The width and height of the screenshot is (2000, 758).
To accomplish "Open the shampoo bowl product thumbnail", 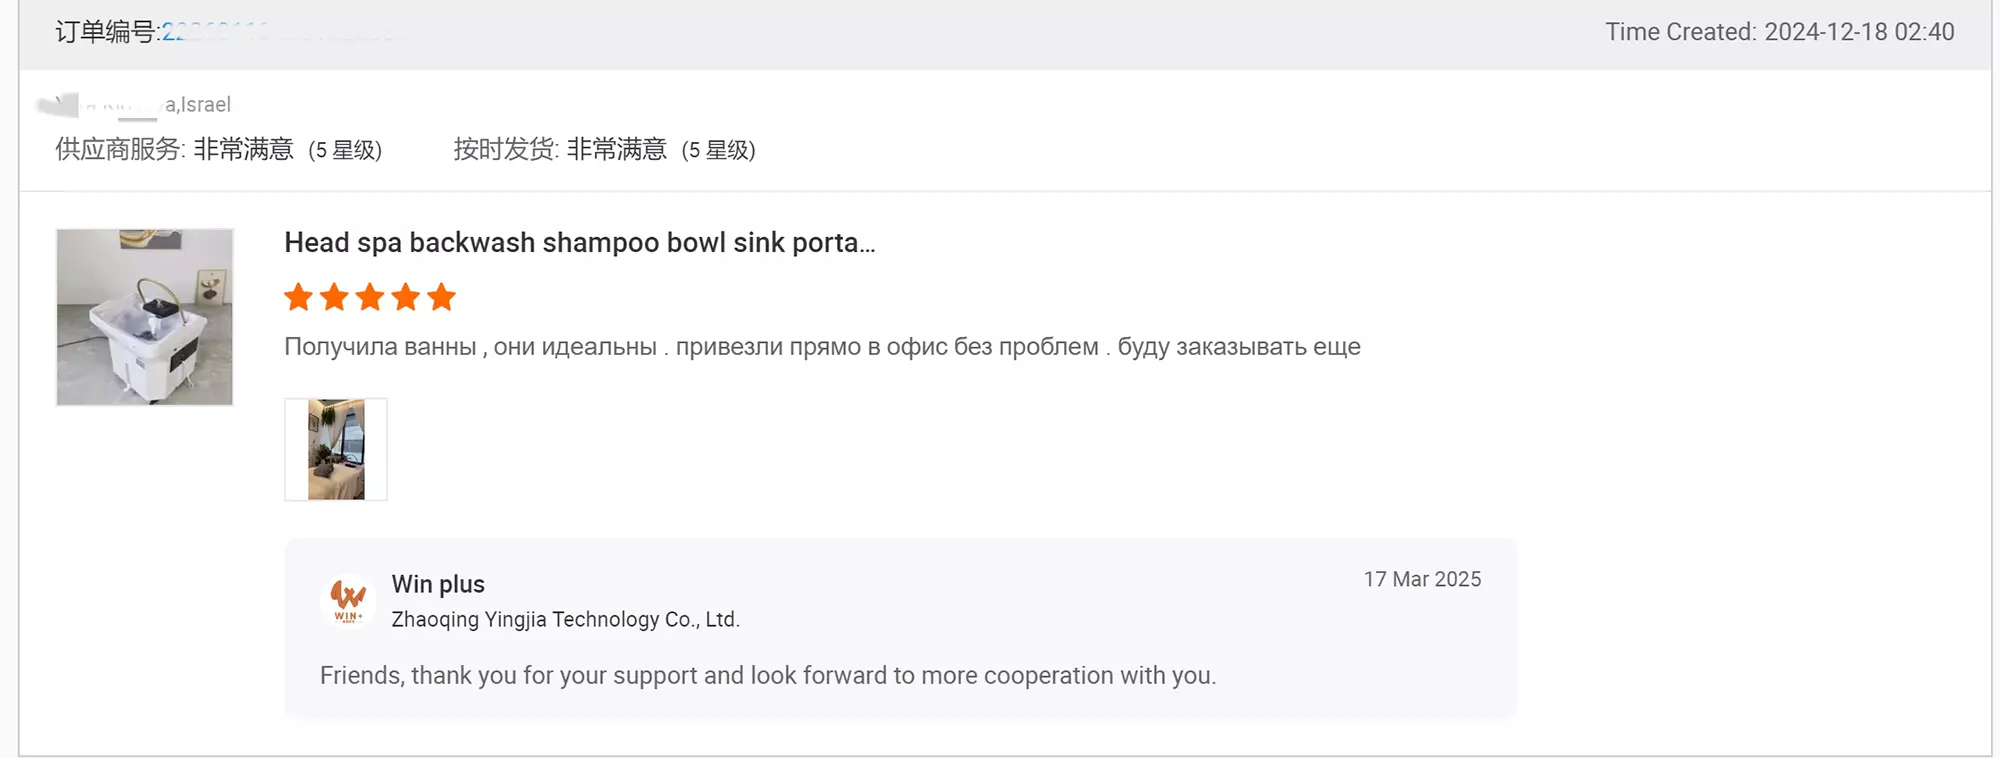I will (145, 317).
